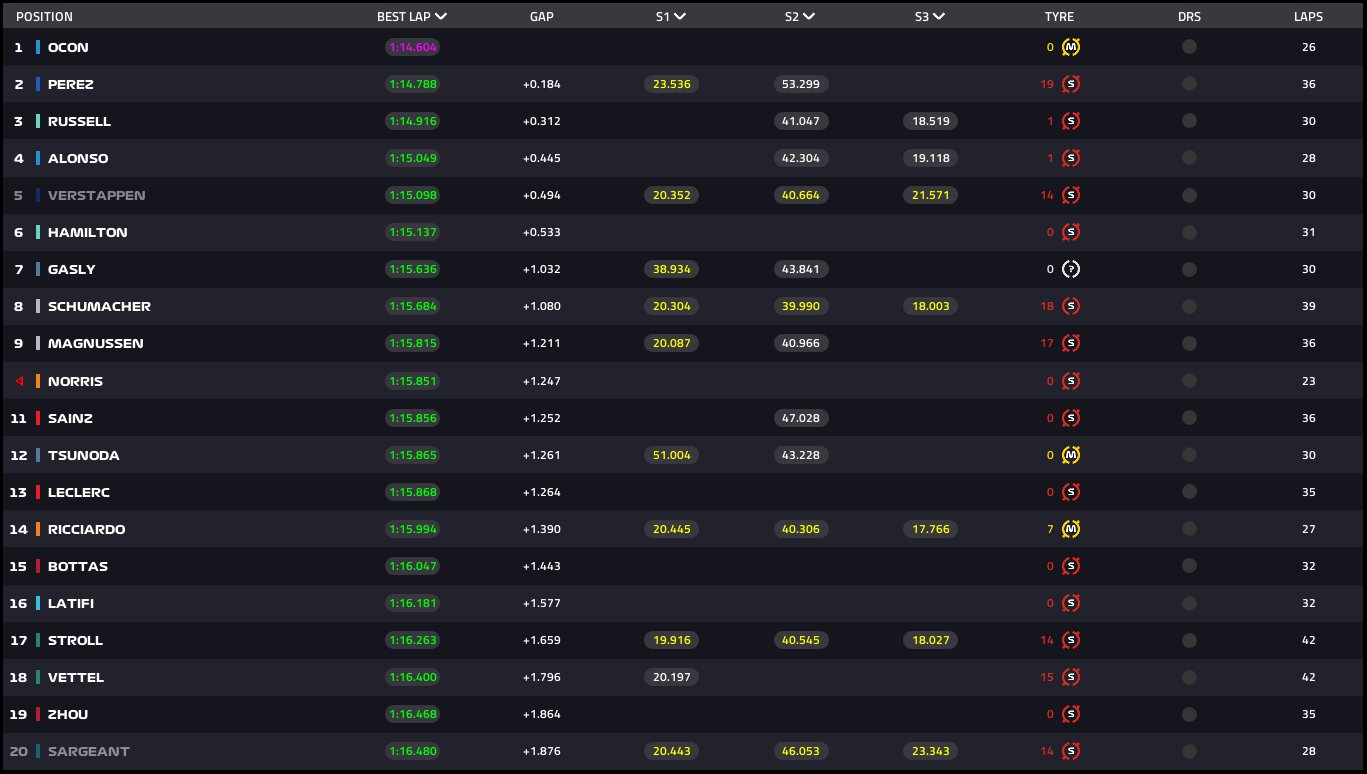This screenshot has width=1367, height=774.
Task: Click Latifi's best lap 1:16.181
Action: [412, 603]
